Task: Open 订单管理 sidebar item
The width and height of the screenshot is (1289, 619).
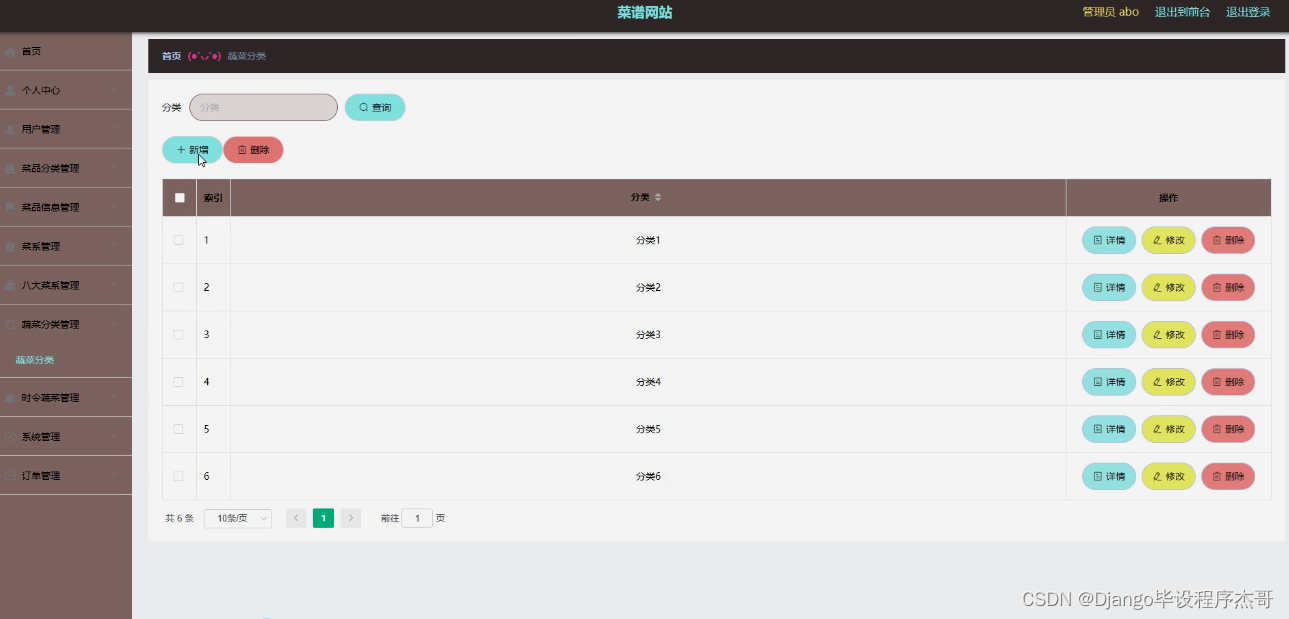Action: 65,476
